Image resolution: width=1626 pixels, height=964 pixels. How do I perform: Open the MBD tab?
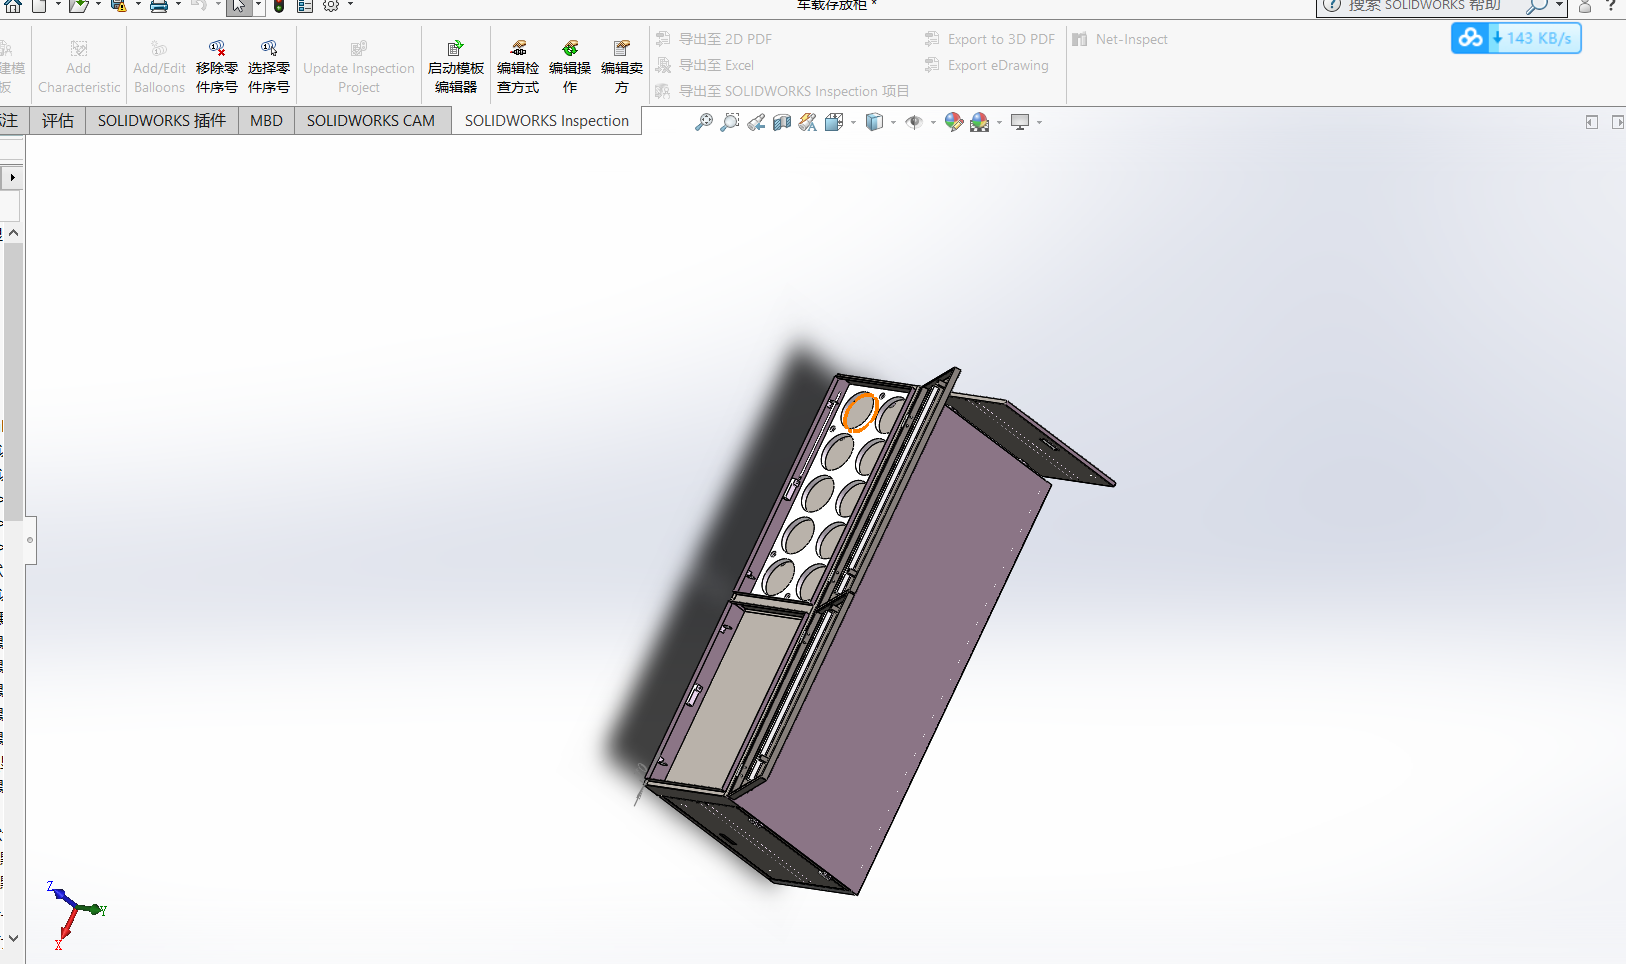click(266, 121)
